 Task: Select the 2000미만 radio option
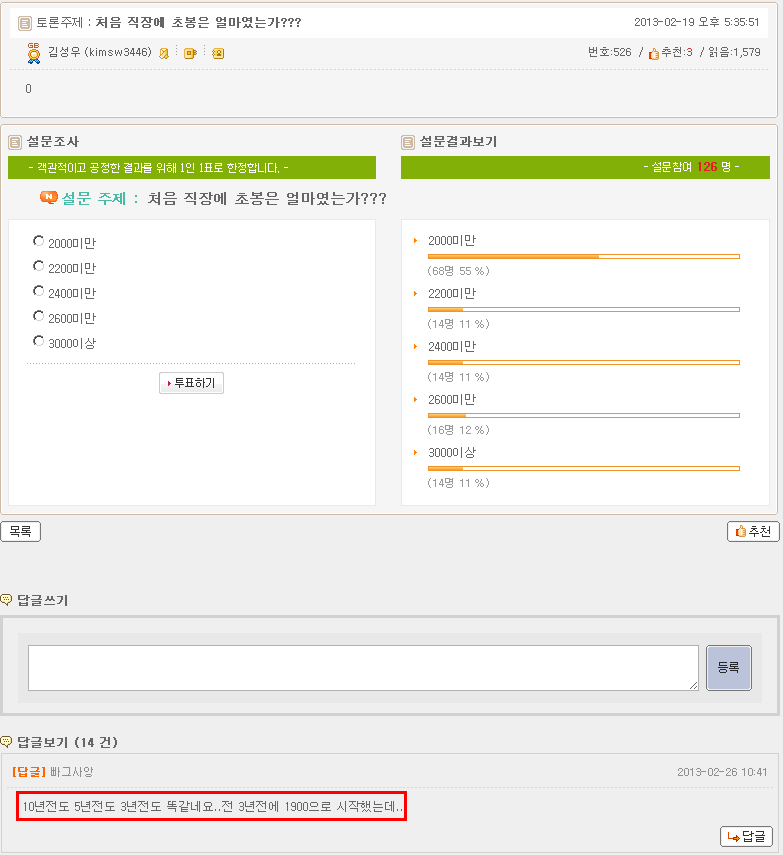pyautogui.click(x=39, y=241)
